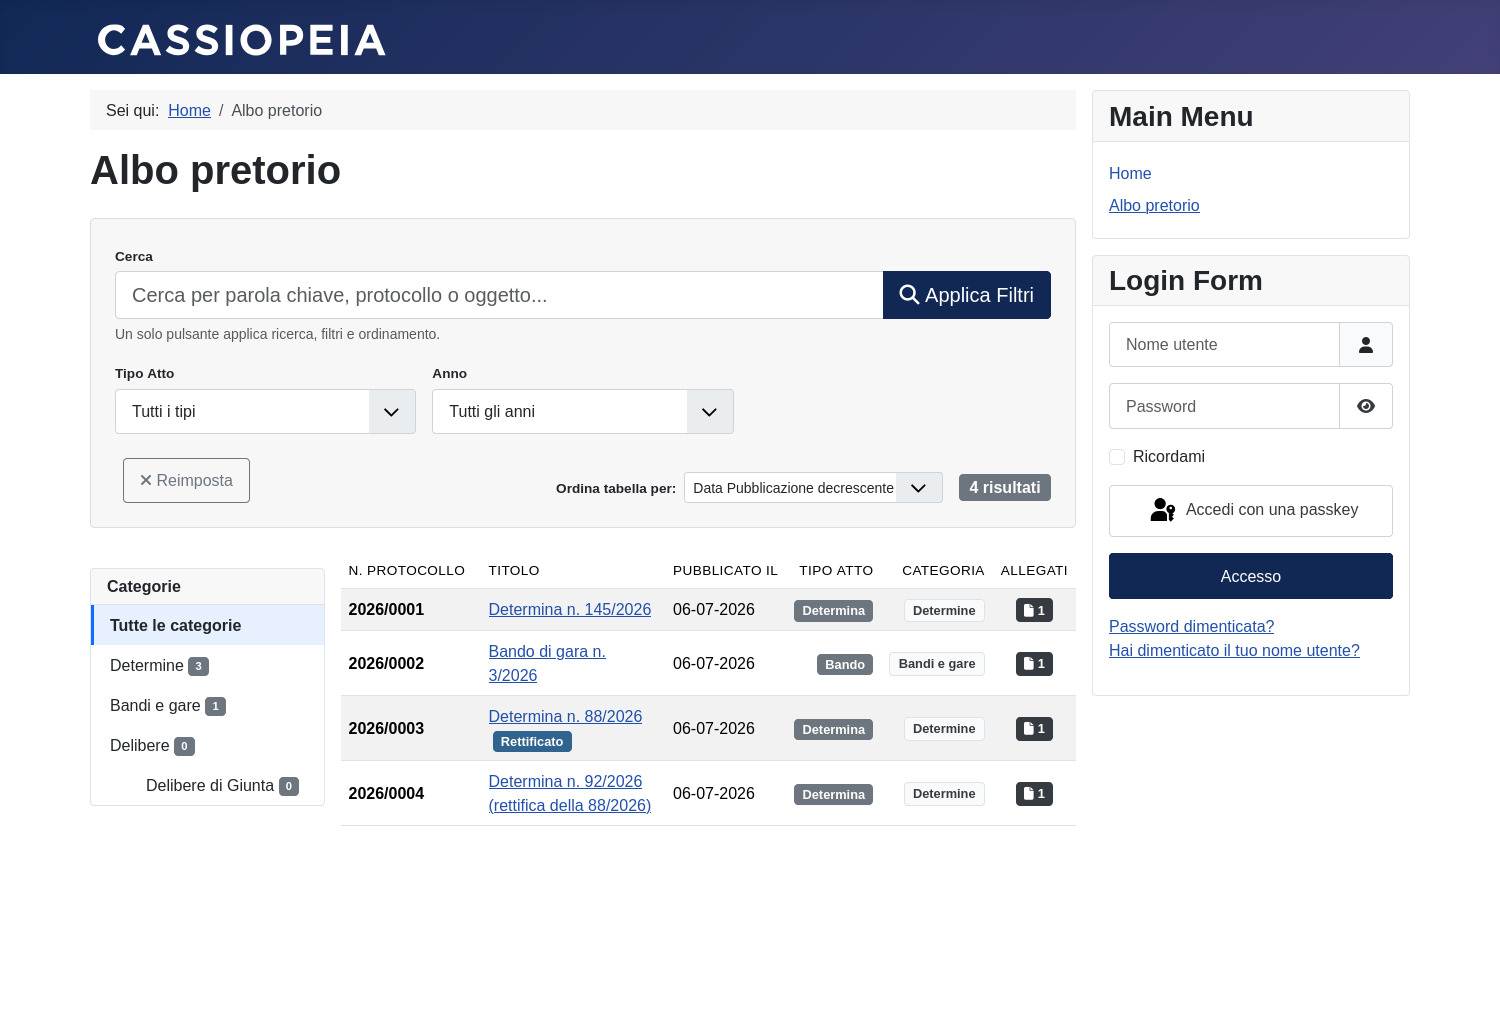
Task: Click the CASSIOPEIA site logo
Action: [241, 40]
